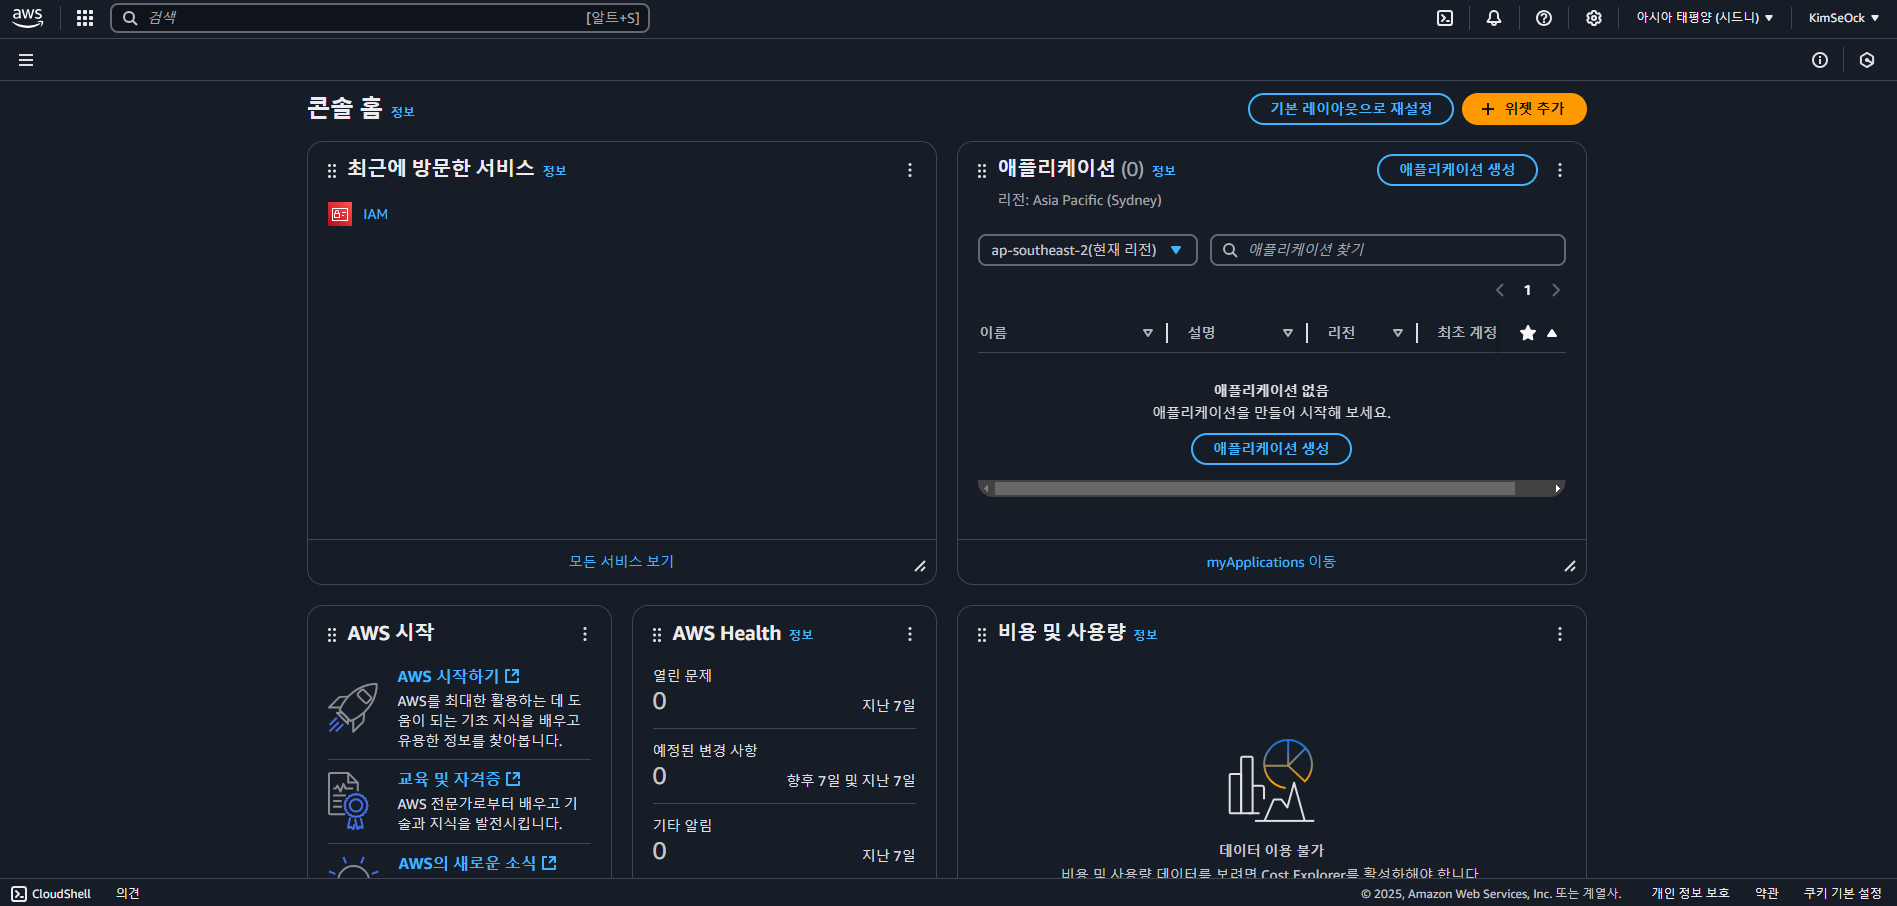The width and height of the screenshot is (1897, 906).
Task: Click the IAM service icon
Action: pos(340,214)
